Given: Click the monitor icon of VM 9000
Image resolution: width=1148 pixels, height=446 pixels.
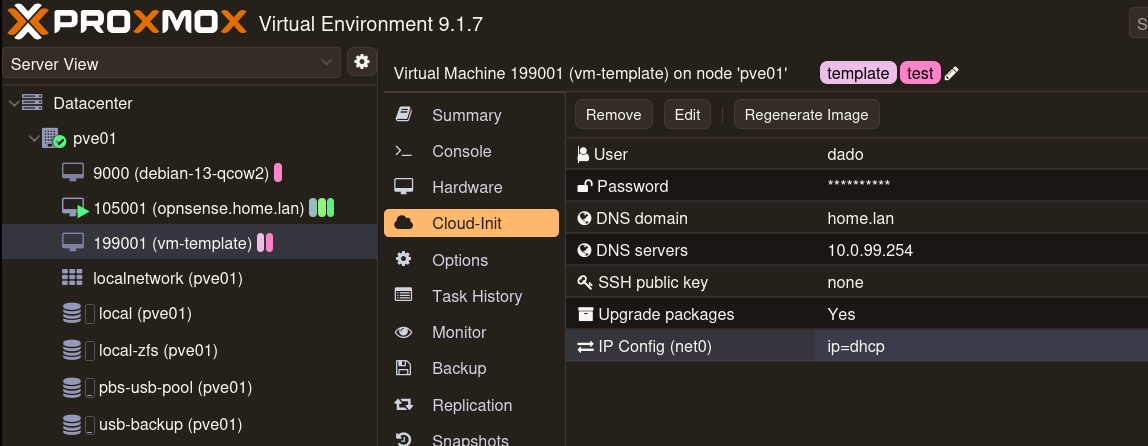Looking at the screenshot, I should [x=72, y=174].
